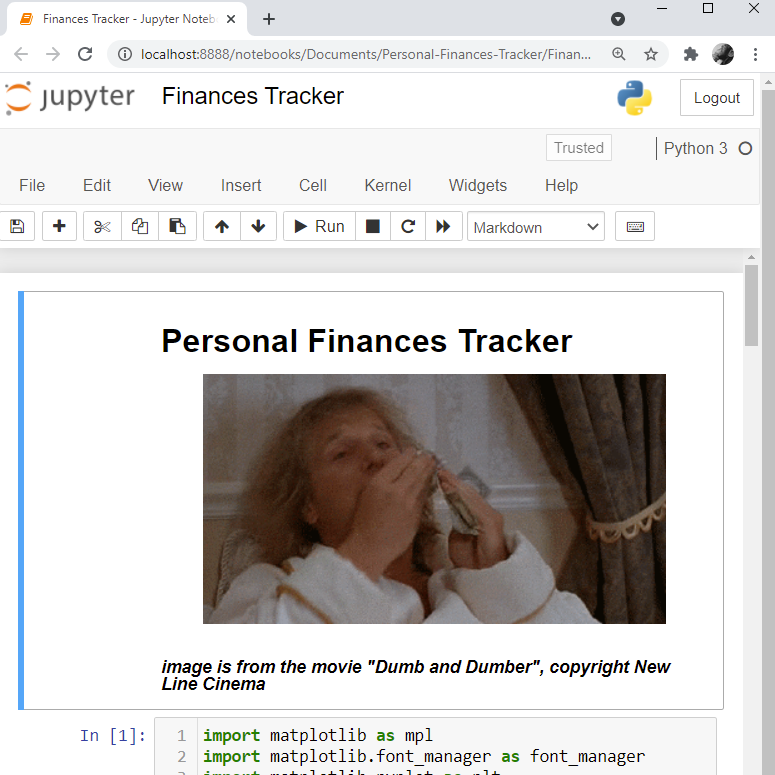Close the Finances Tracker browser tab
The height and width of the screenshot is (775, 775).
click(231, 19)
